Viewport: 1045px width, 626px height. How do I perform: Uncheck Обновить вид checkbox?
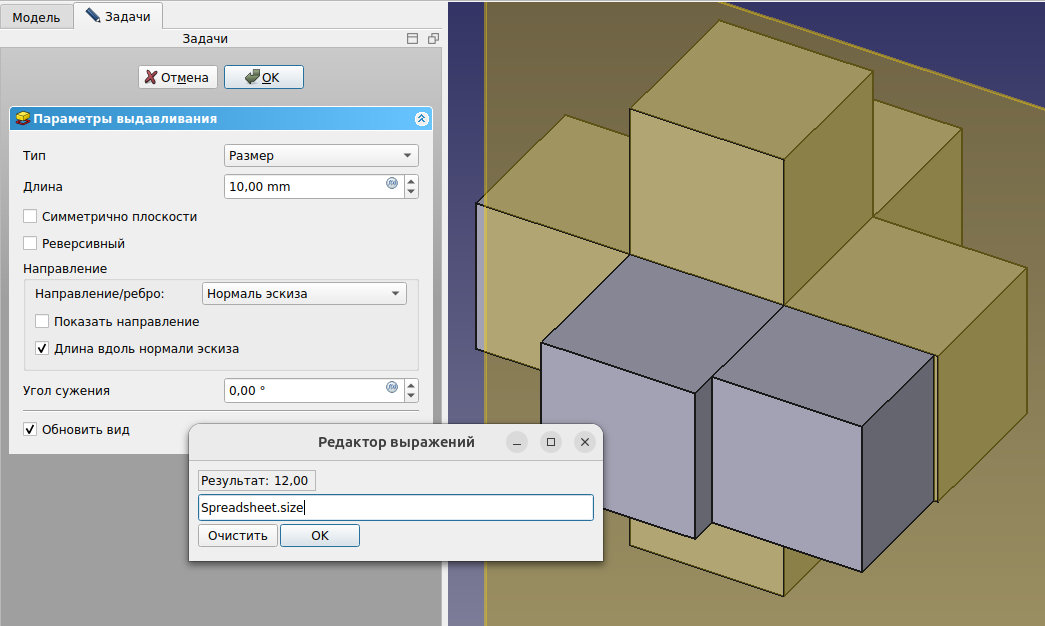pos(30,429)
